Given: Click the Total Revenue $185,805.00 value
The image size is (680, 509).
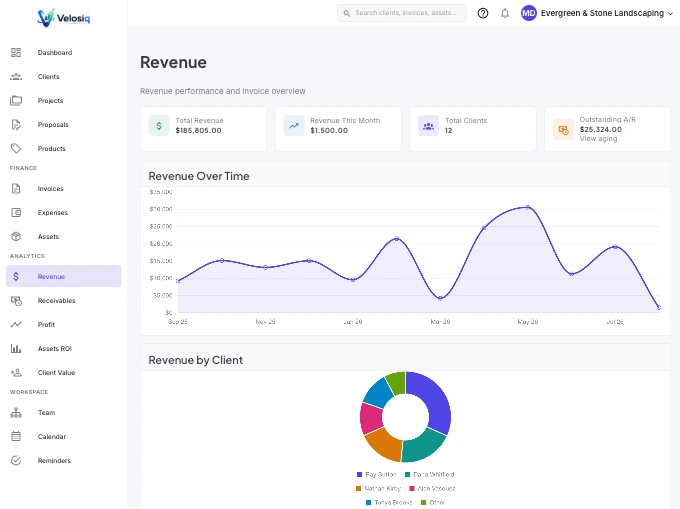Looking at the screenshot, I should pos(198,131).
